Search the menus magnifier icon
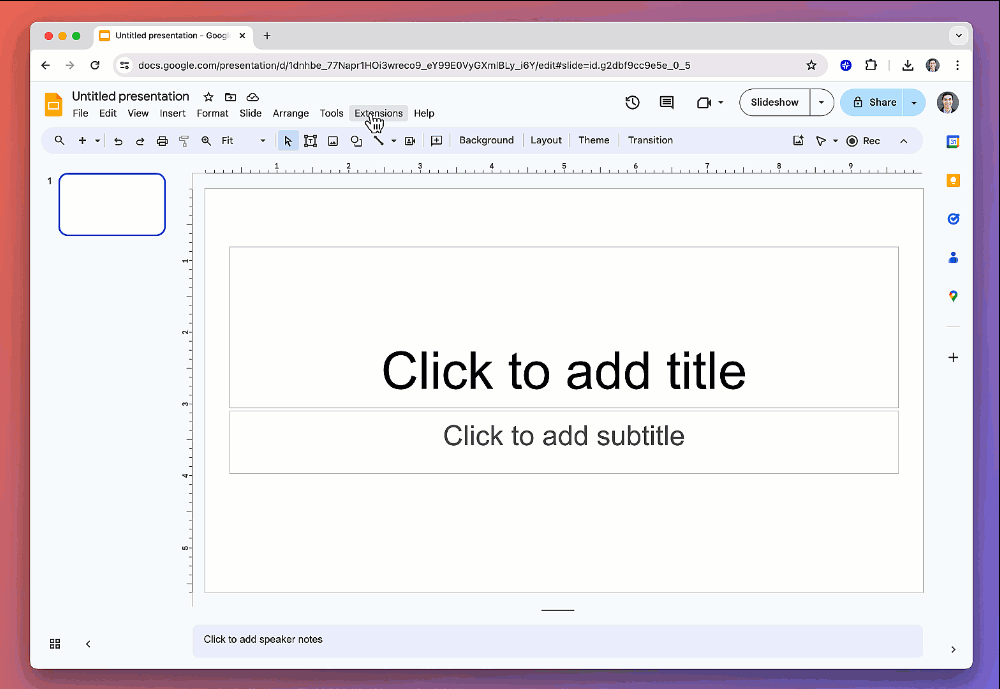The height and width of the screenshot is (689, 1000). (x=59, y=140)
